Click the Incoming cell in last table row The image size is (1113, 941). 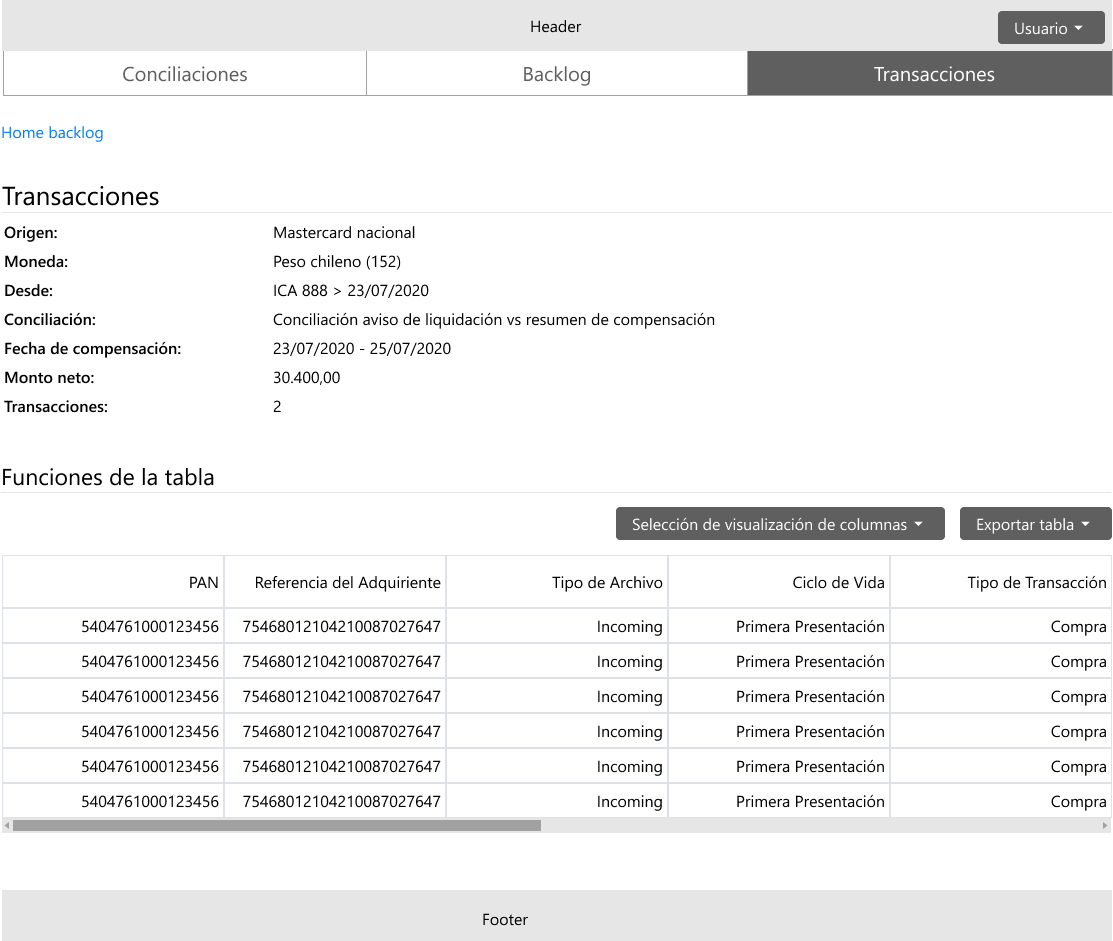pyautogui.click(x=629, y=801)
